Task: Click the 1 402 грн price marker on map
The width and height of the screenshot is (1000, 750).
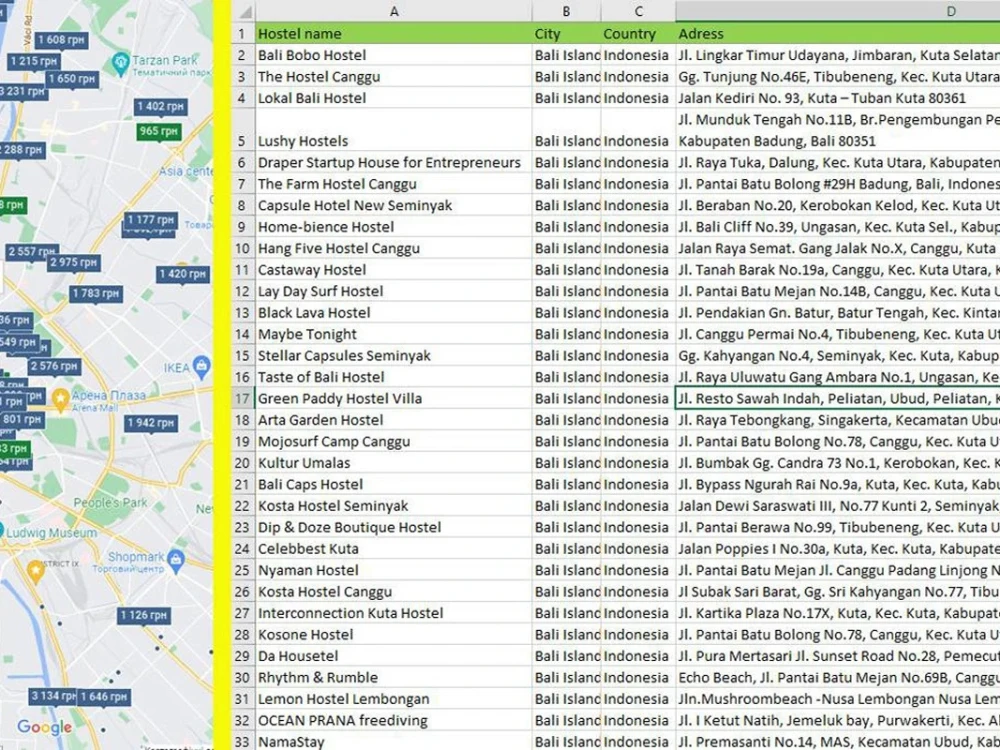Action: 160,107
